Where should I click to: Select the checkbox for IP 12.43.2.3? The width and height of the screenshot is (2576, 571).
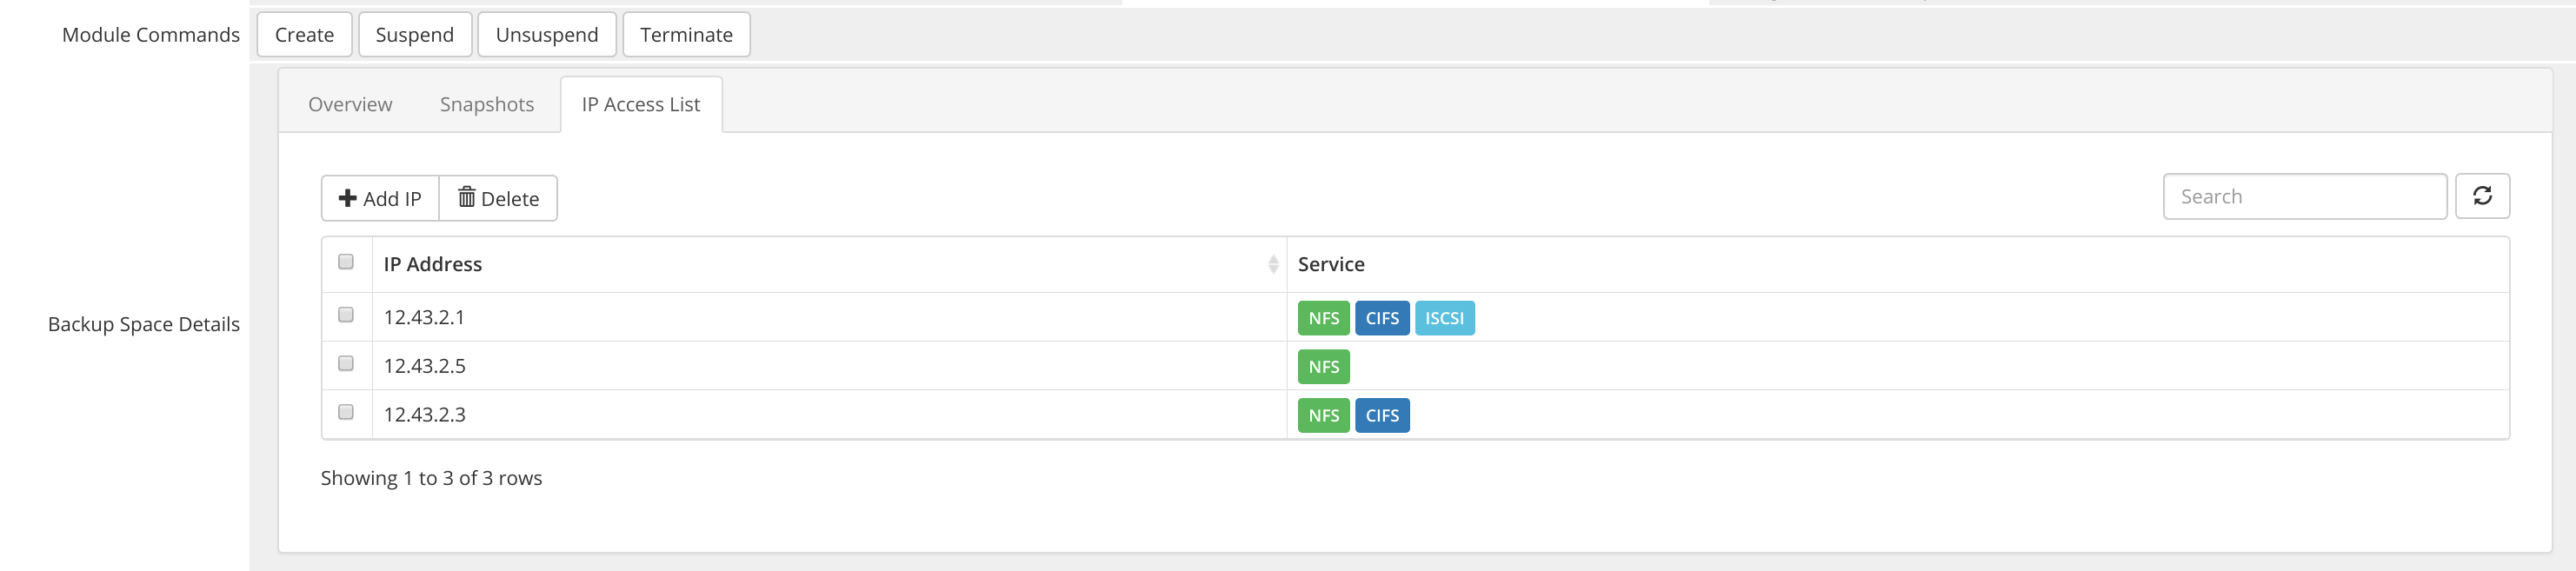[x=346, y=412]
